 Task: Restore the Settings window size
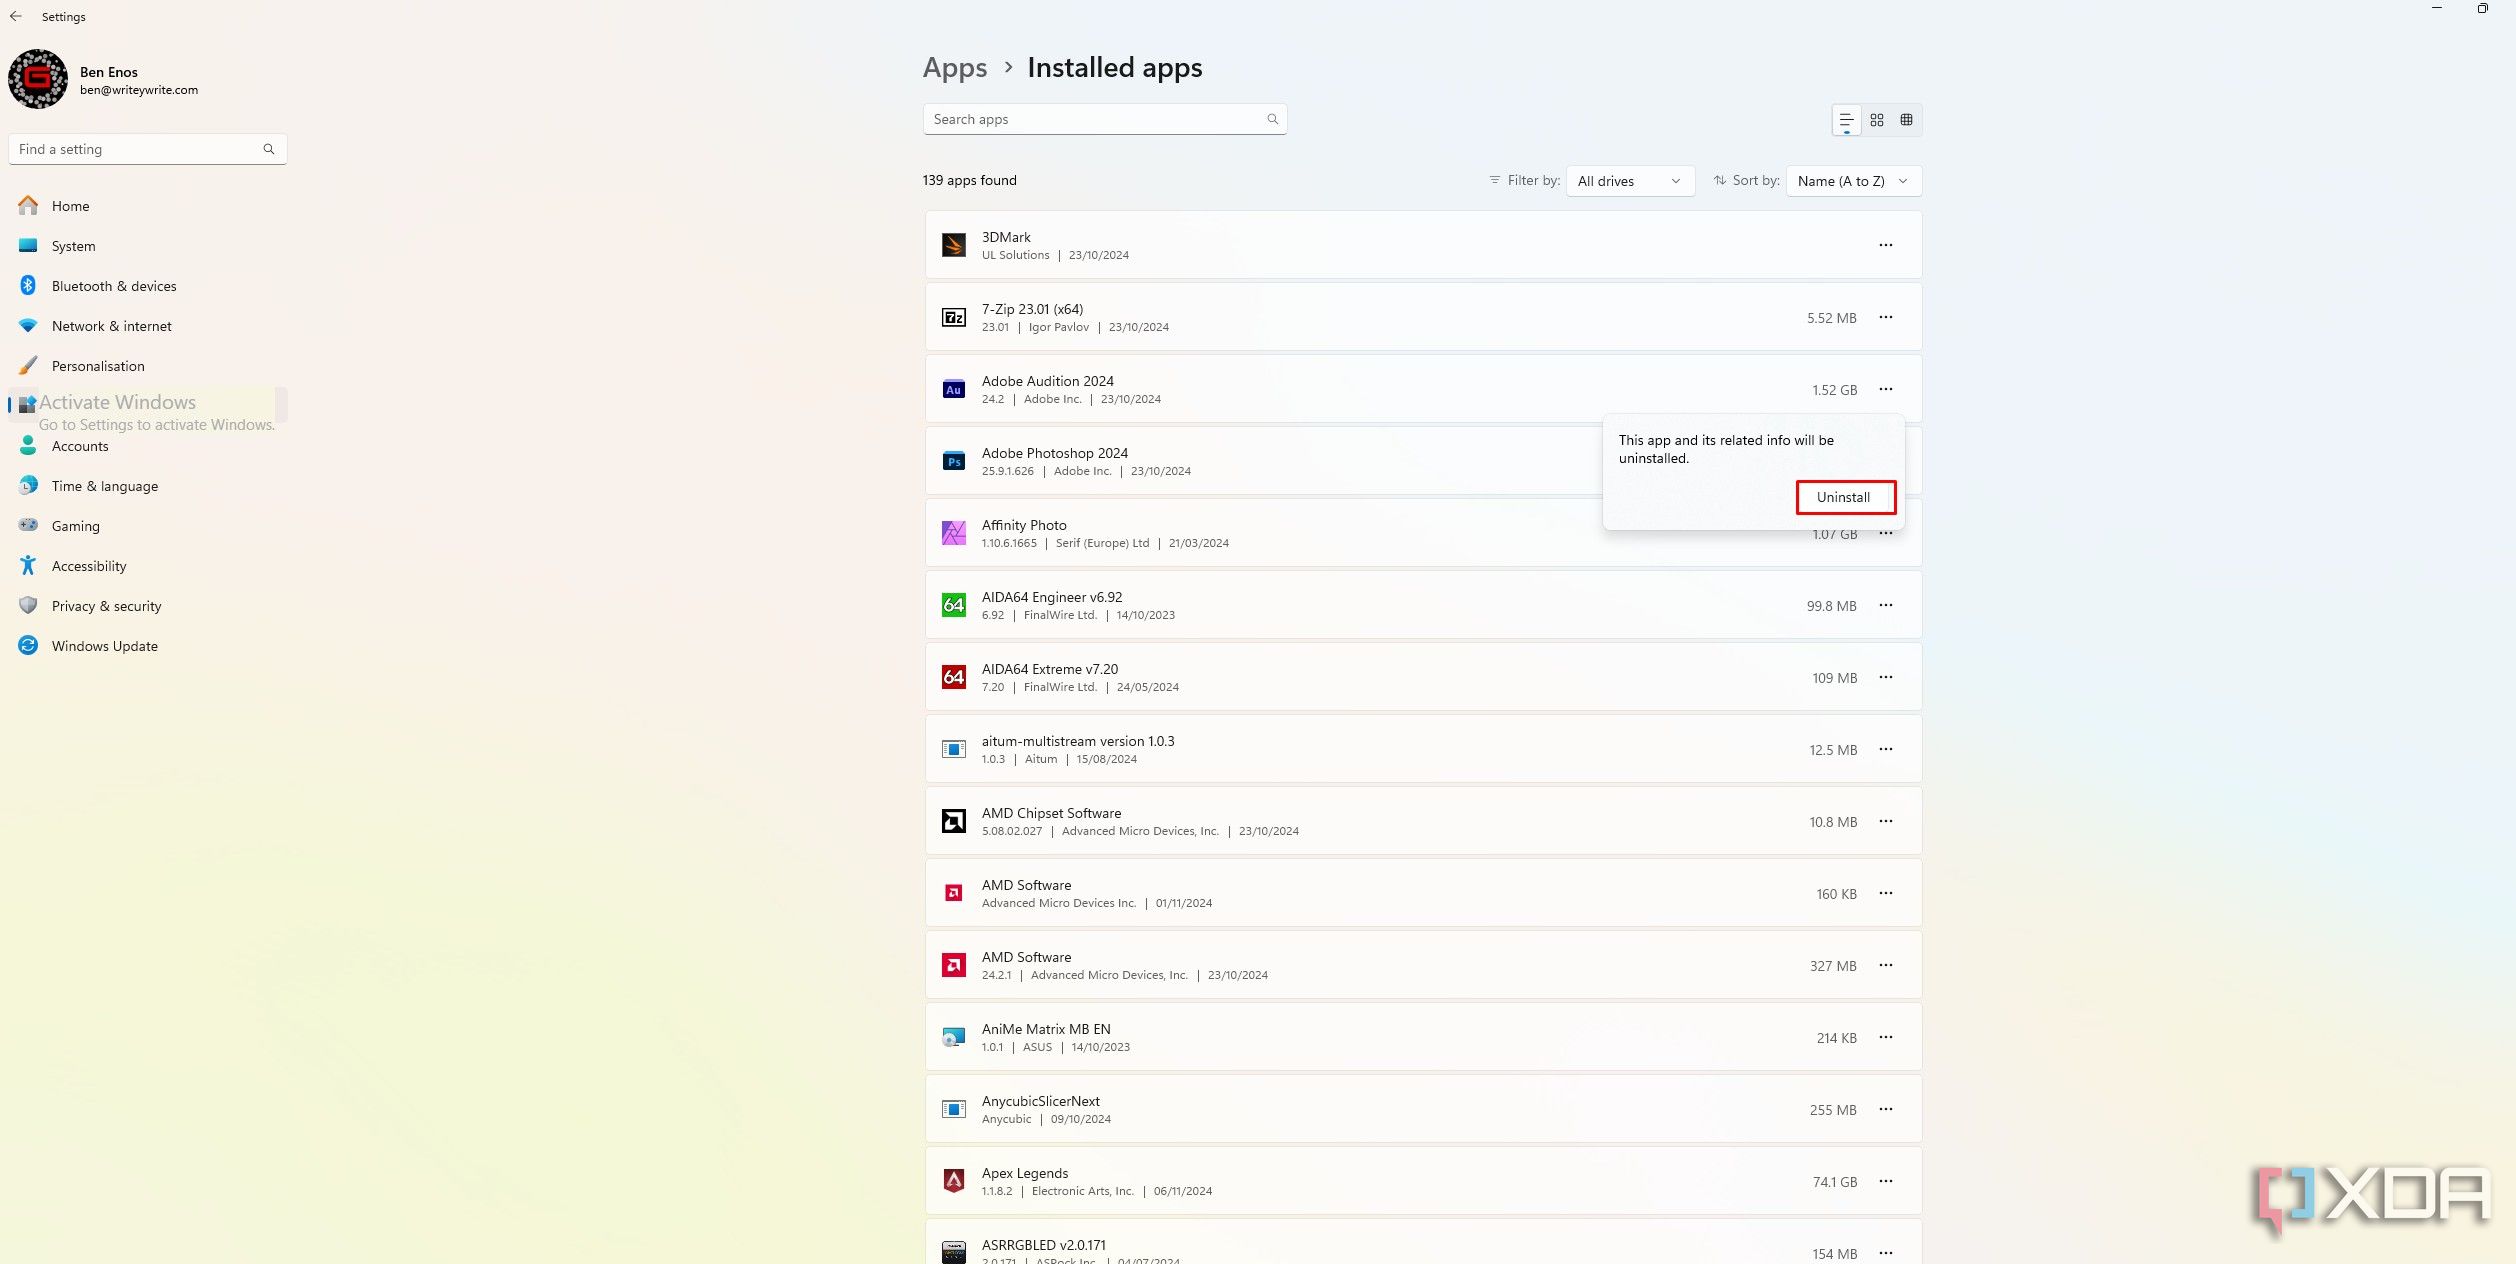click(2482, 8)
